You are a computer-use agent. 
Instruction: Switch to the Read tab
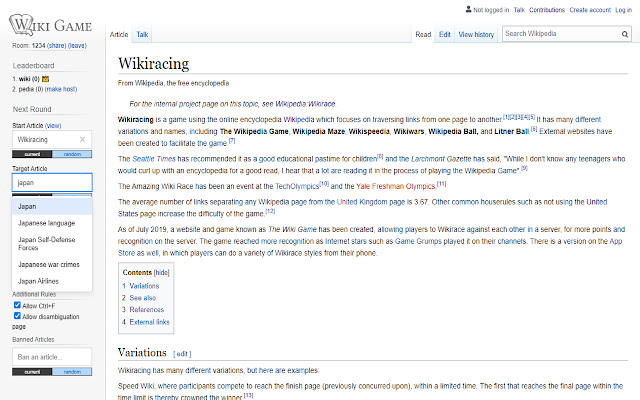[423, 35]
